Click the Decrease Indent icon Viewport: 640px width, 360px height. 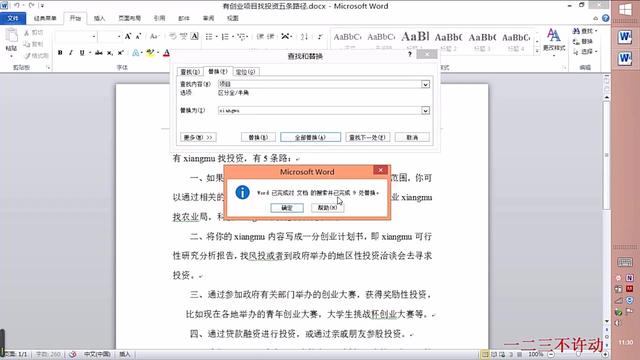(x=260, y=37)
